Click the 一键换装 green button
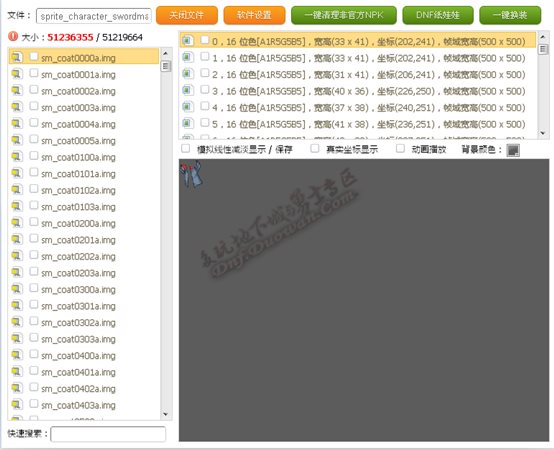 click(x=510, y=15)
